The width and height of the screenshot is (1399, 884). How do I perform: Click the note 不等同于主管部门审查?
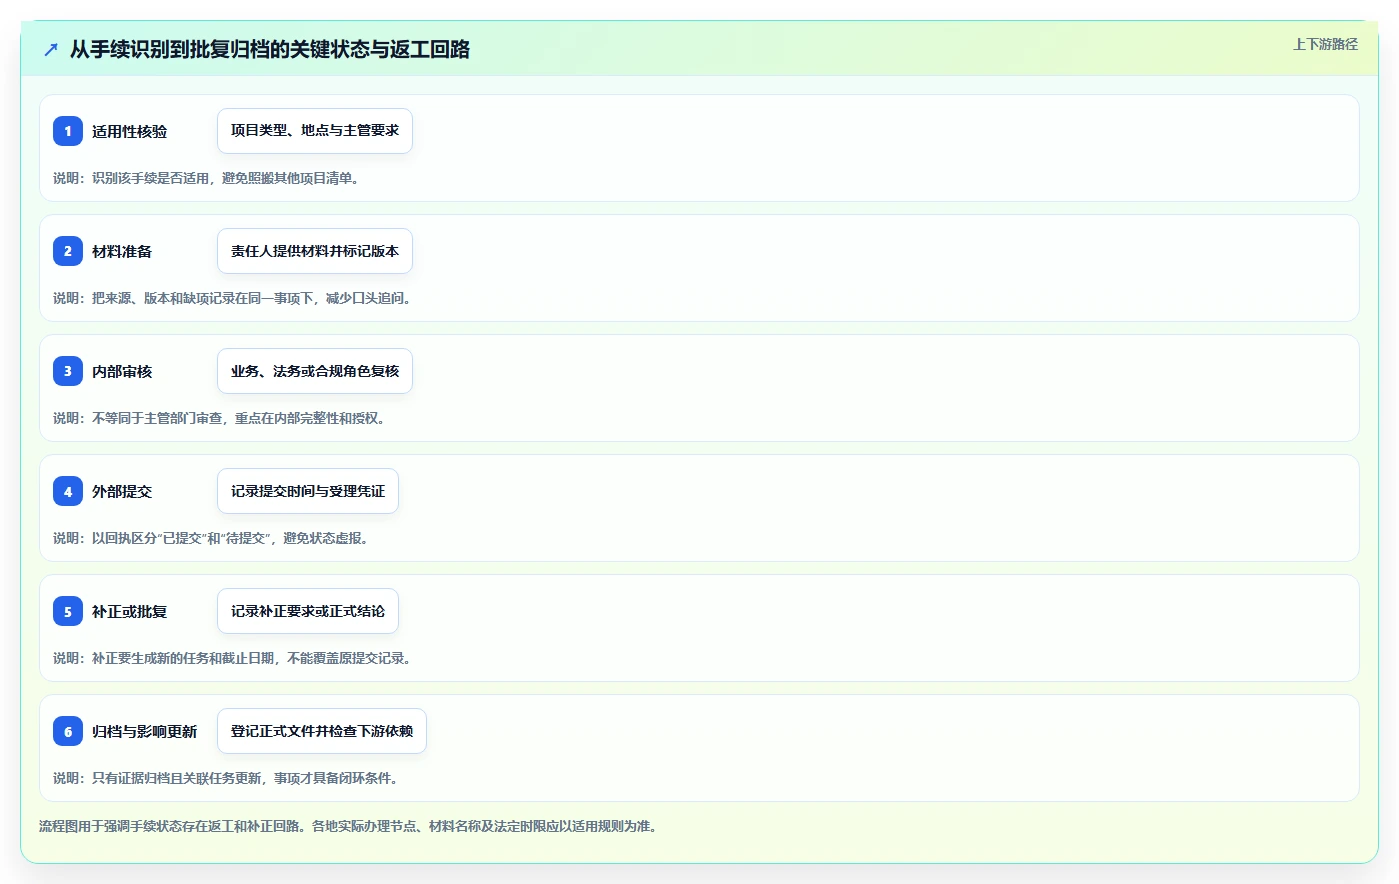click(219, 418)
